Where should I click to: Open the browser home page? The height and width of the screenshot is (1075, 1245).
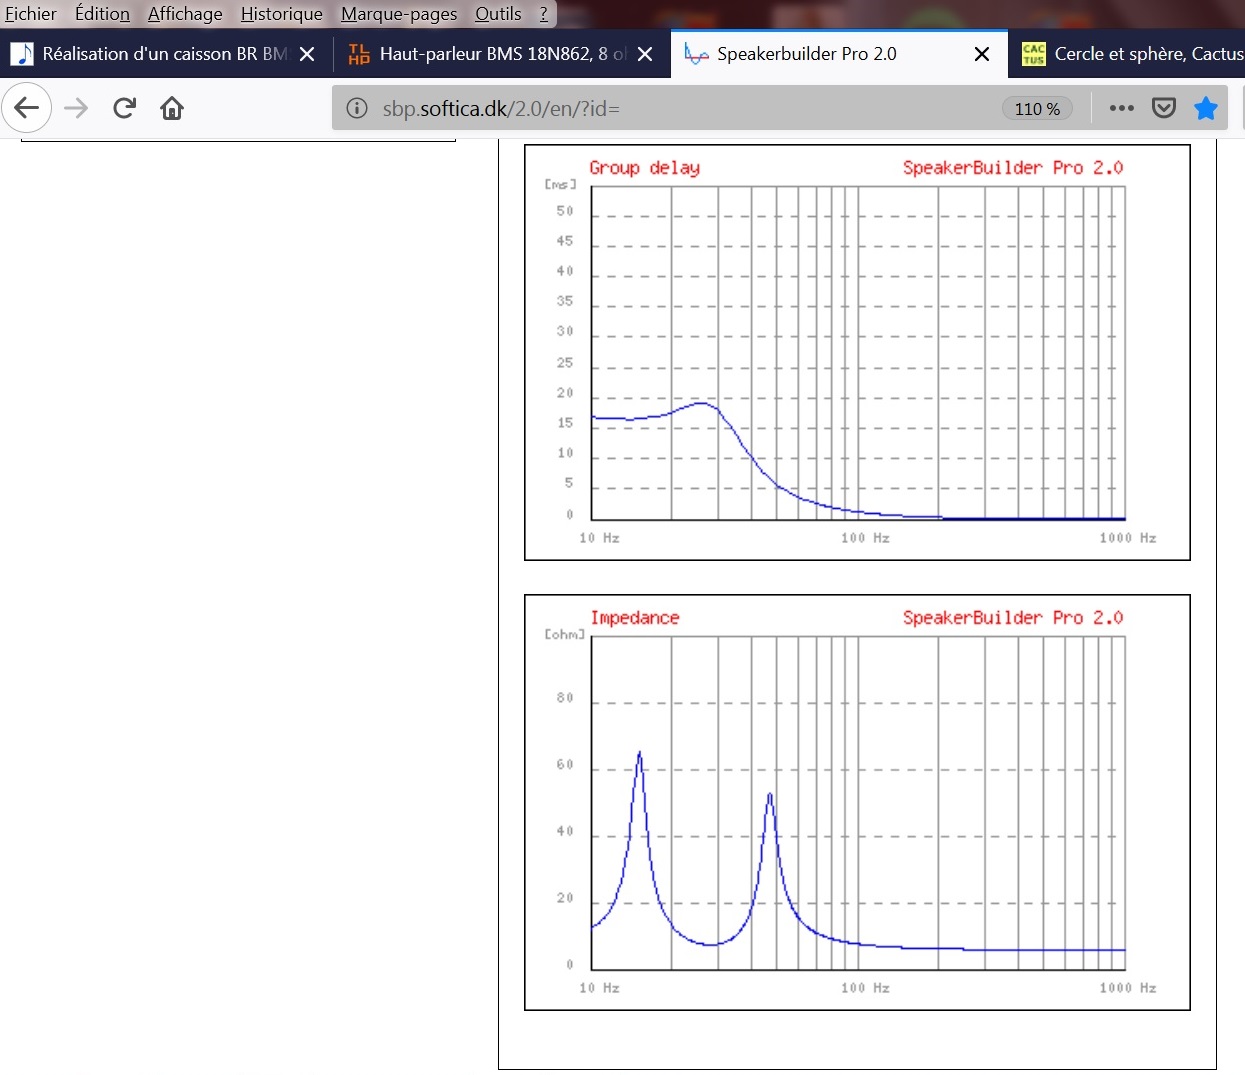coord(172,108)
